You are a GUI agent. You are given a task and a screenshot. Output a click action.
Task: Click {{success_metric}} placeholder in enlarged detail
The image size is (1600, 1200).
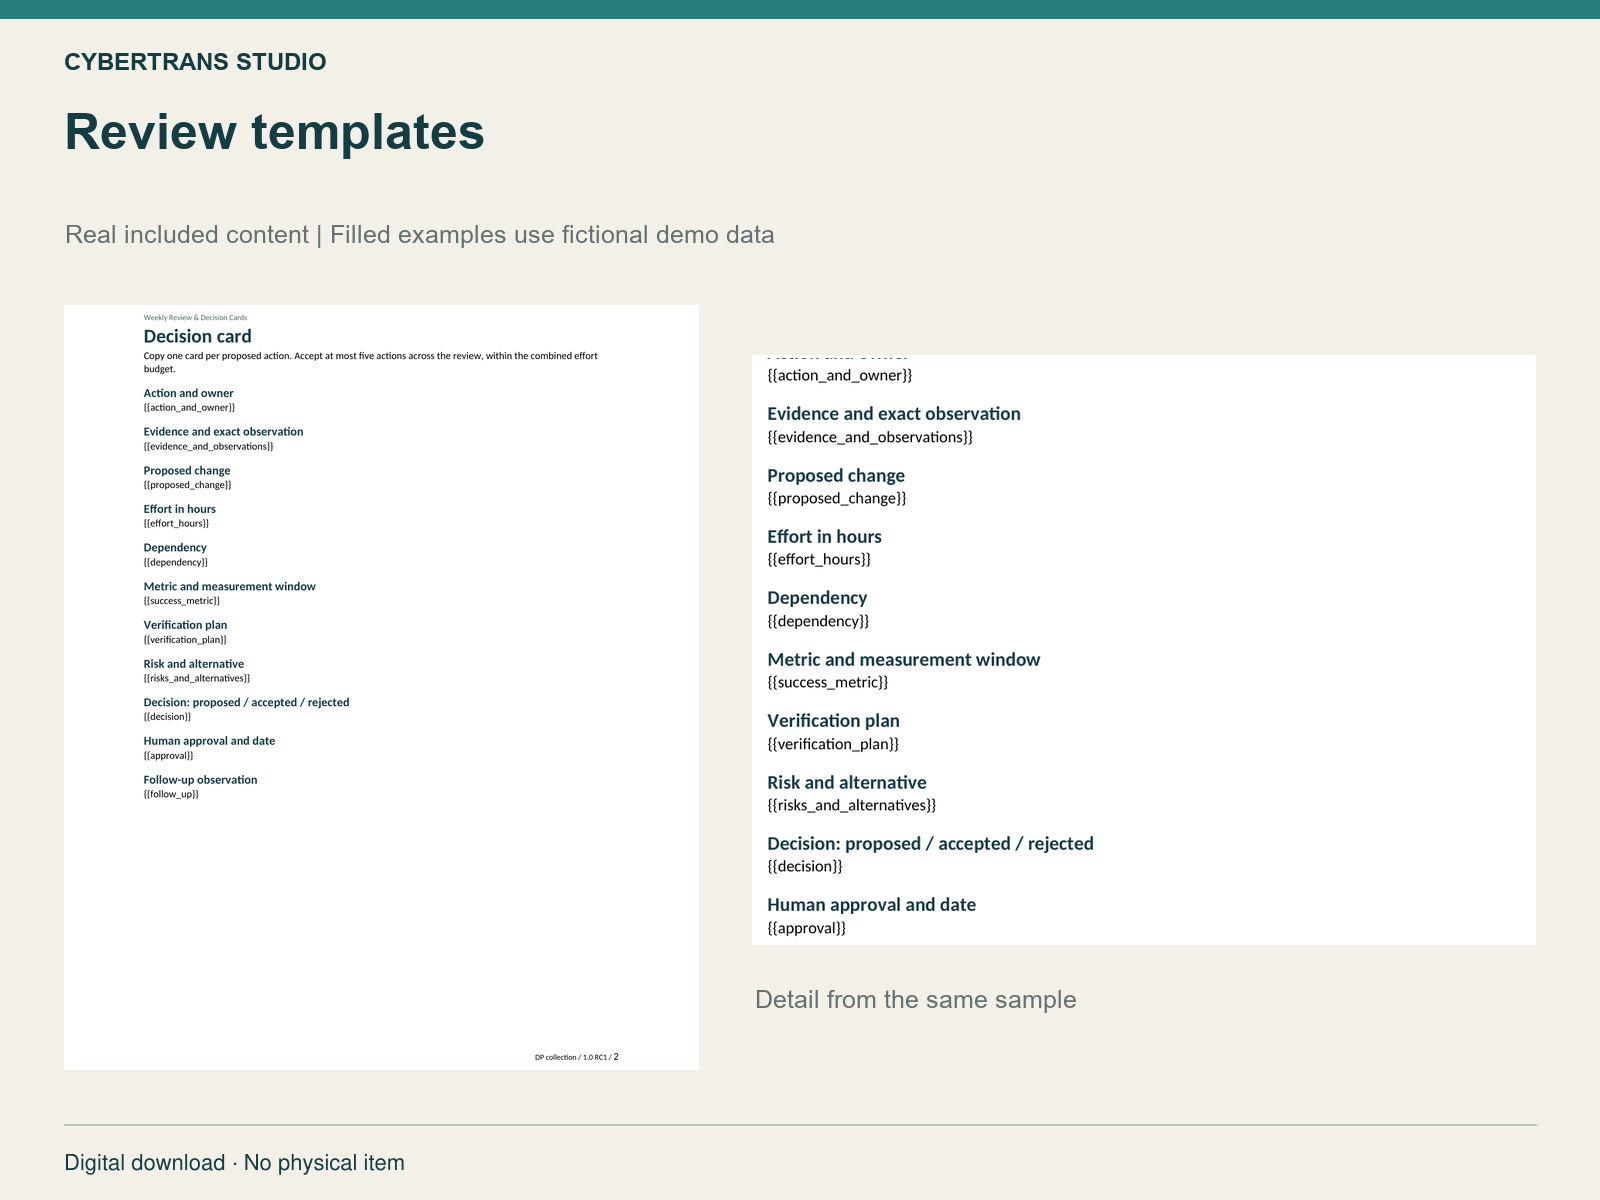tap(828, 682)
